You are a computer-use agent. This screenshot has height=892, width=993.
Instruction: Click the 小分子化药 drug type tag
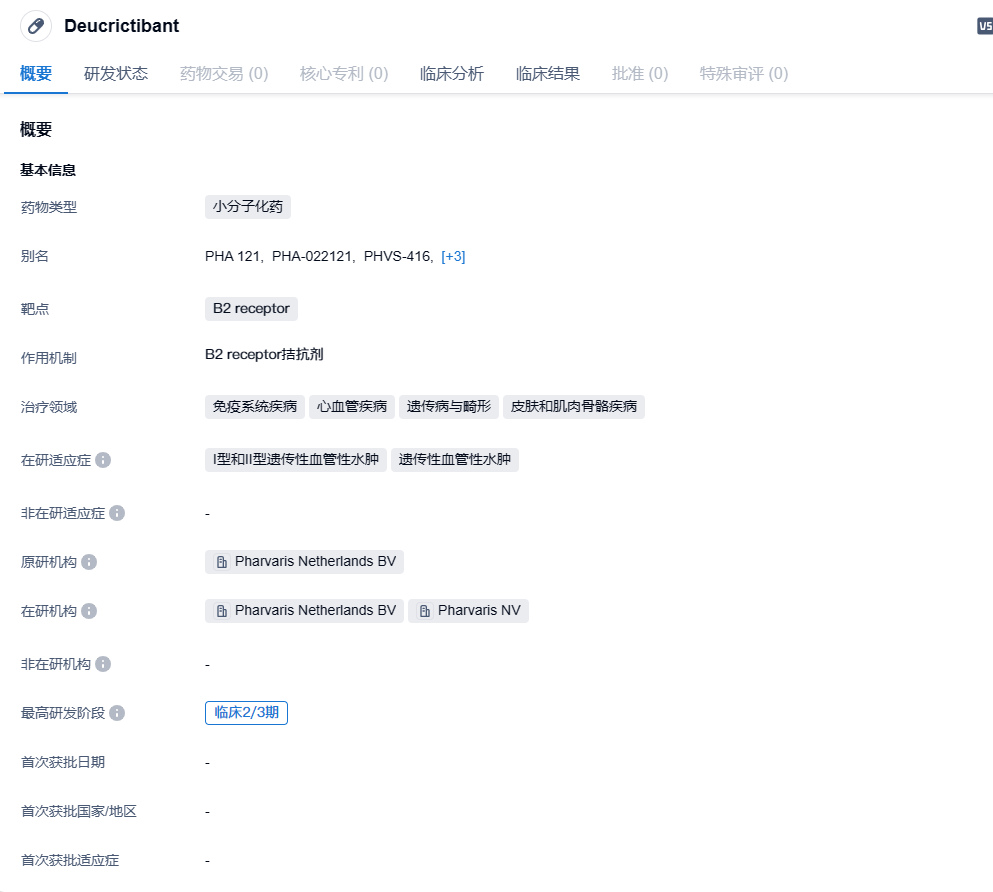click(248, 207)
